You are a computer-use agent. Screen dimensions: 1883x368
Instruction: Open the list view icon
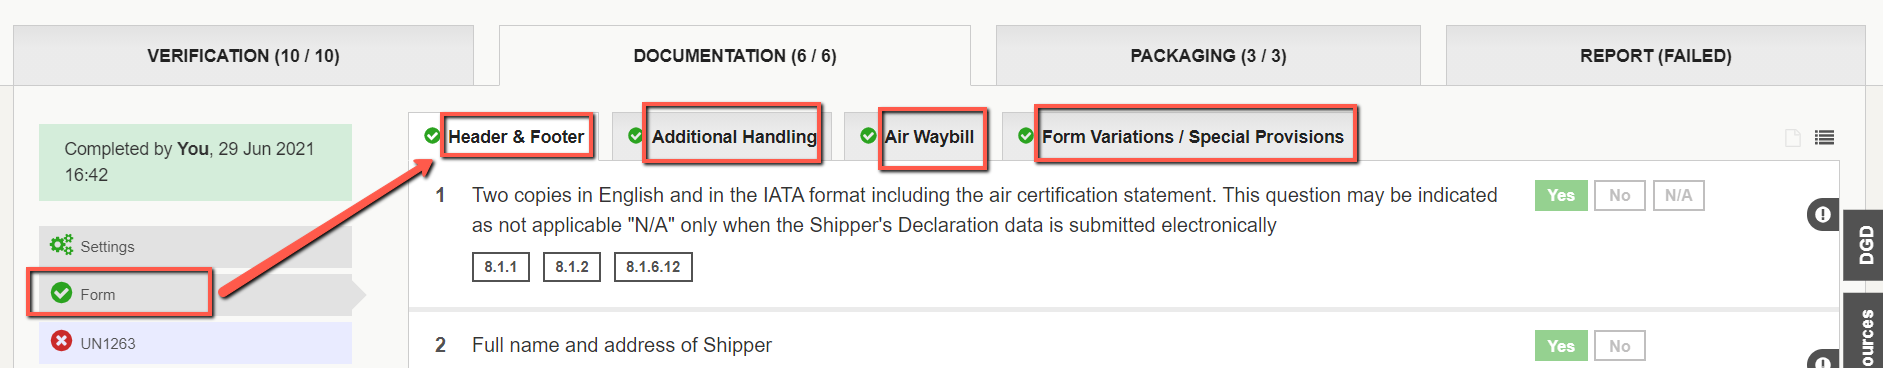[1824, 138]
